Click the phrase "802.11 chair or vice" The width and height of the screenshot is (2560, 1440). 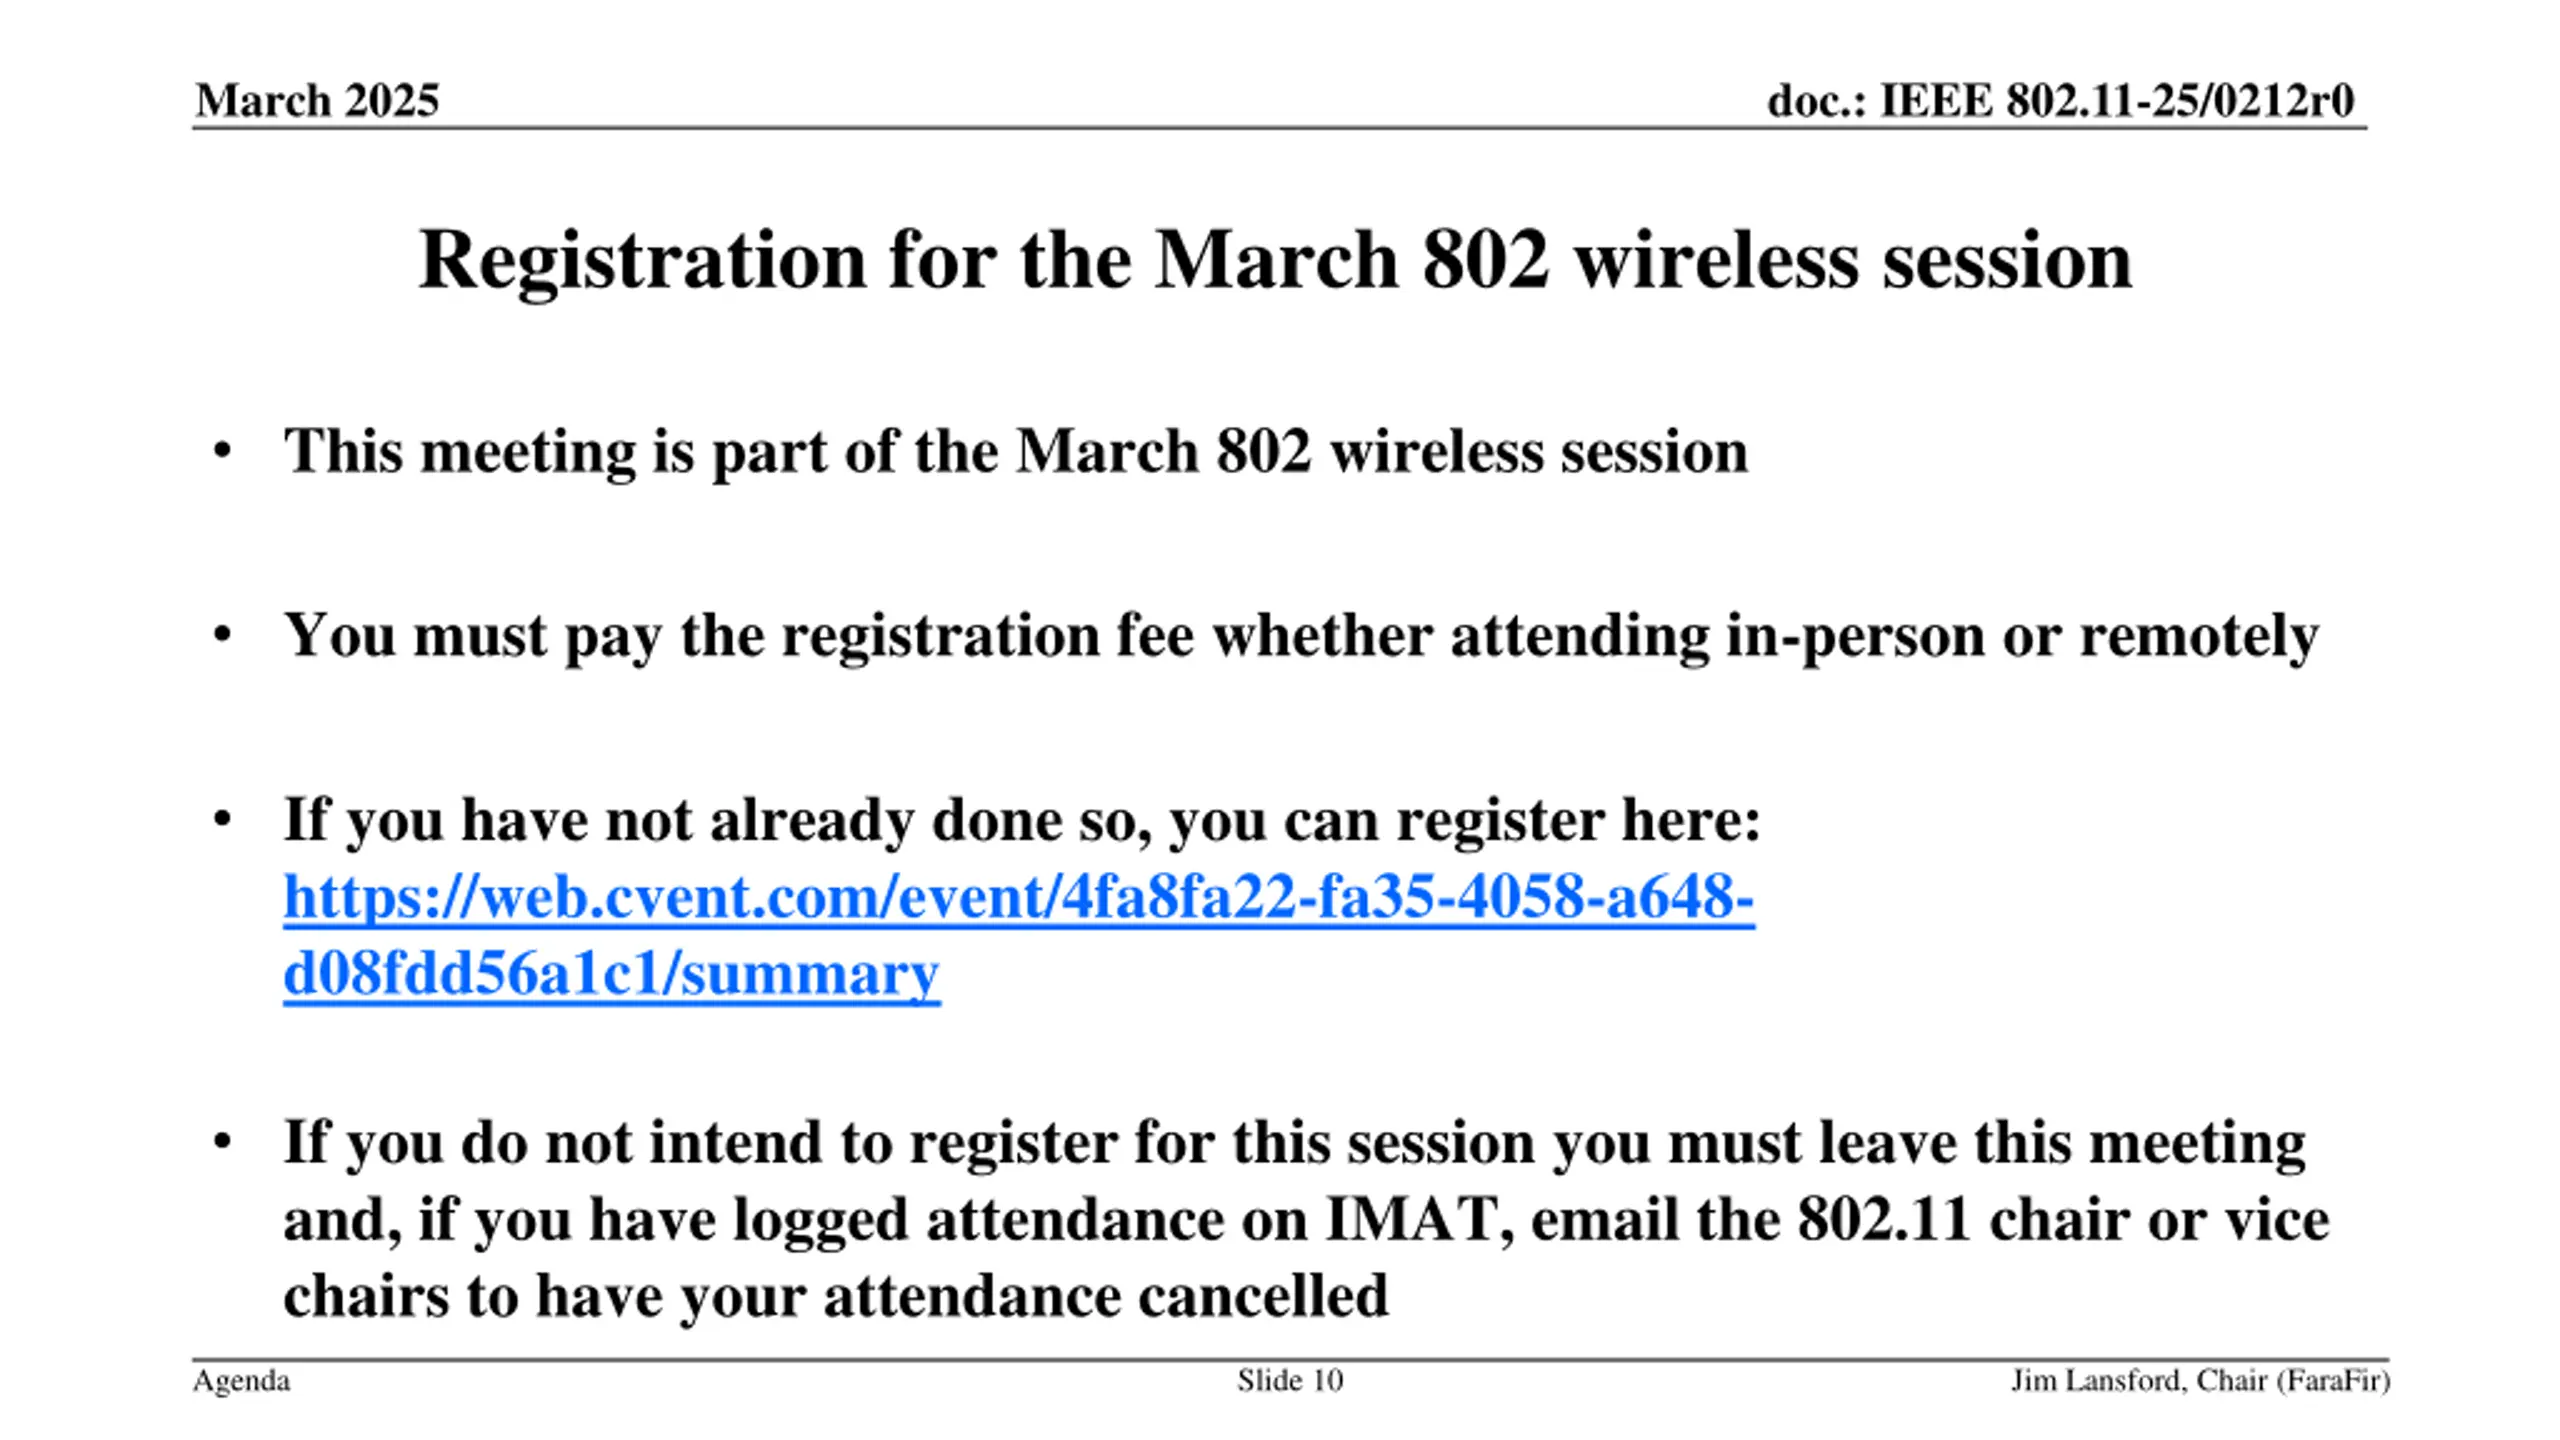click(2064, 1220)
